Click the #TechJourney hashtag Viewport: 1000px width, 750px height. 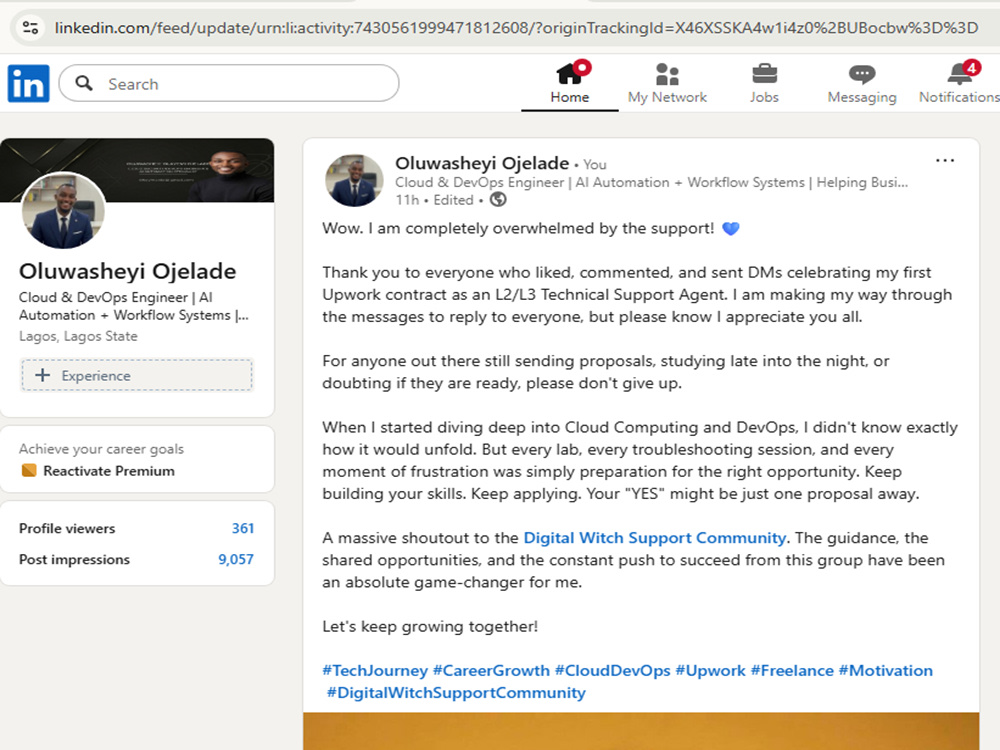point(375,670)
